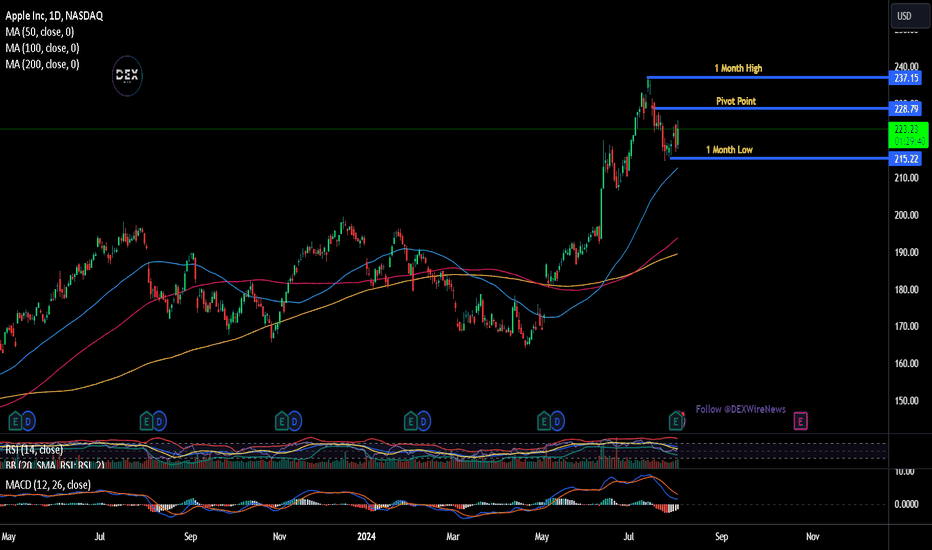Viewport: 932px width, 550px height.
Task: Select the MA (50, close, 0) legend
Action: [x=40, y=32]
